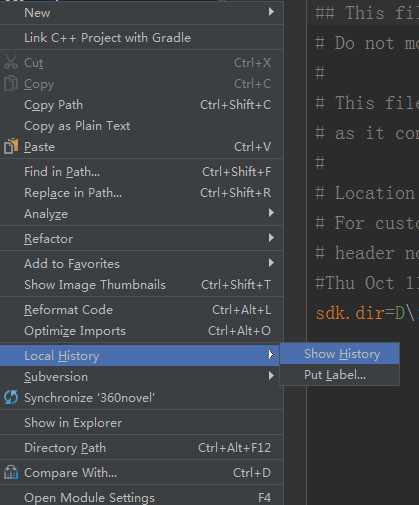Viewport: 419px width, 505px height.
Task: Click the sdk.dir line in editor
Action: click(x=367, y=313)
